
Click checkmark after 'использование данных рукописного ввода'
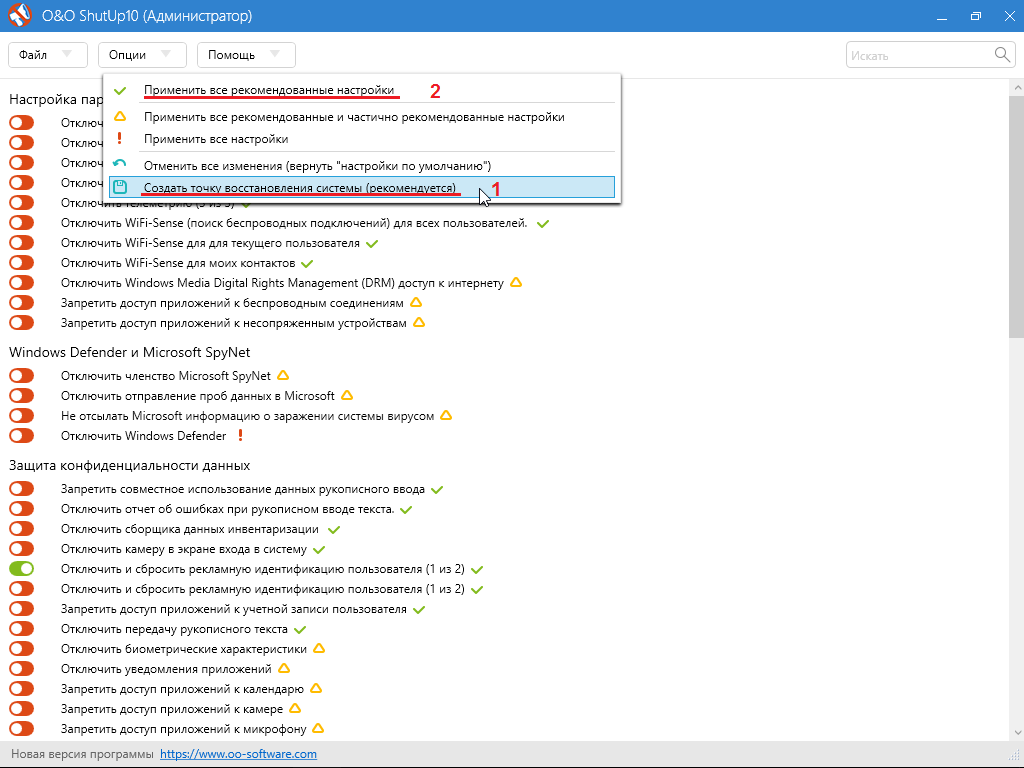point(437,490)
